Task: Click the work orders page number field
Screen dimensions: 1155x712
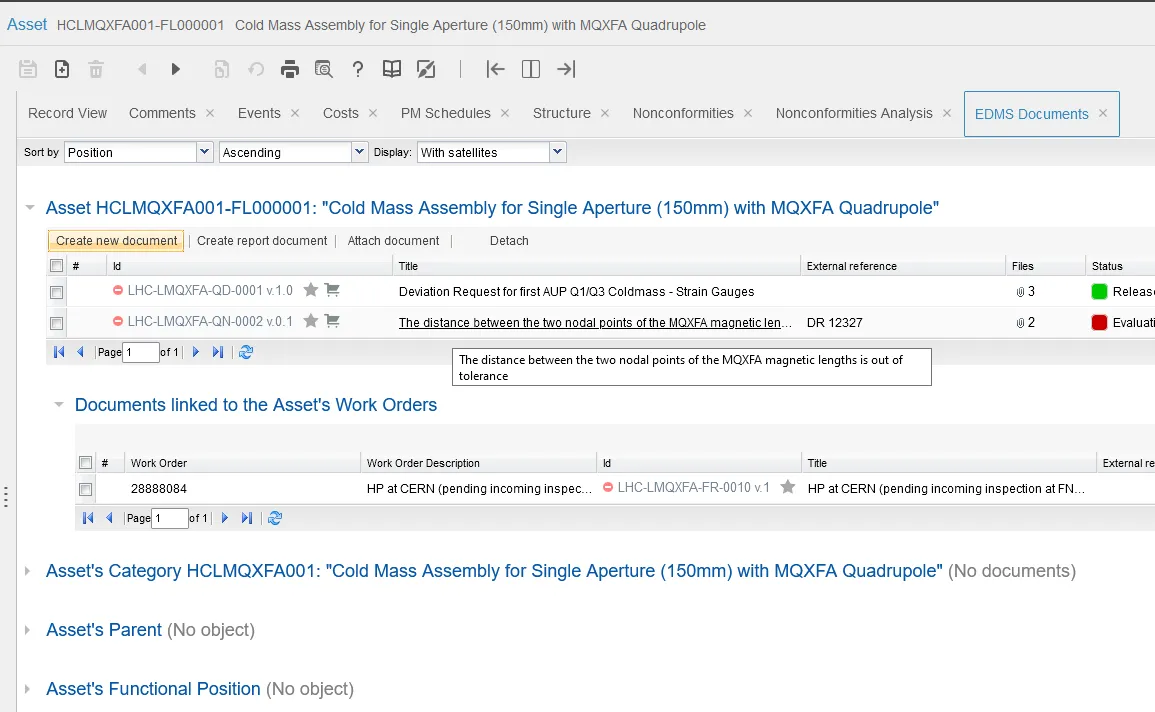Action: [x=169, y=518]
